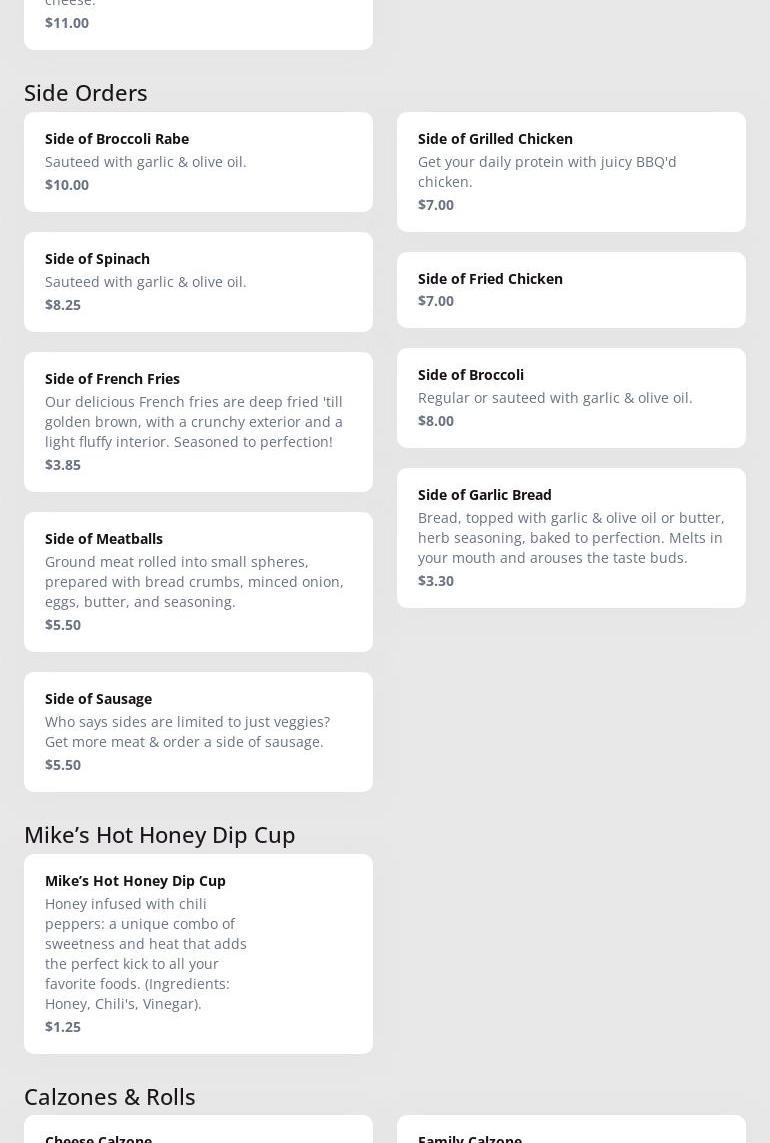This screenshot has height=1143, width=770.
Task: Select Mike's Hot Honey Dip Cup item
Action: (x=198, y=953)
